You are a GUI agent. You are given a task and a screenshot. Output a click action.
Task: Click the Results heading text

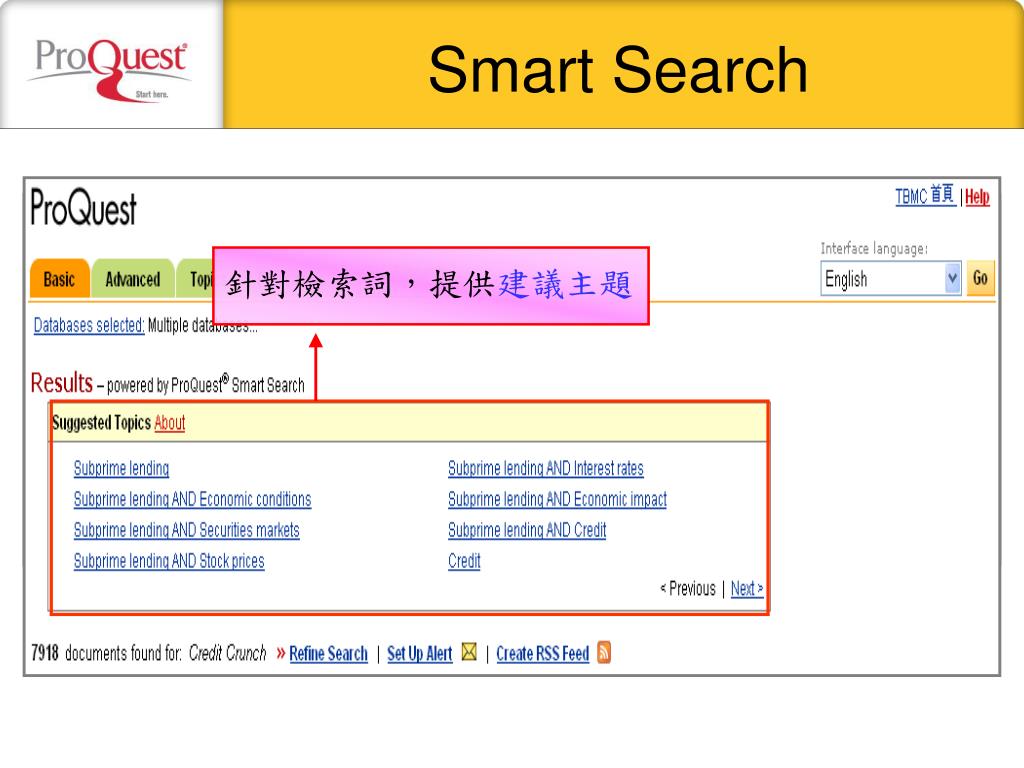tap(62, 383)
